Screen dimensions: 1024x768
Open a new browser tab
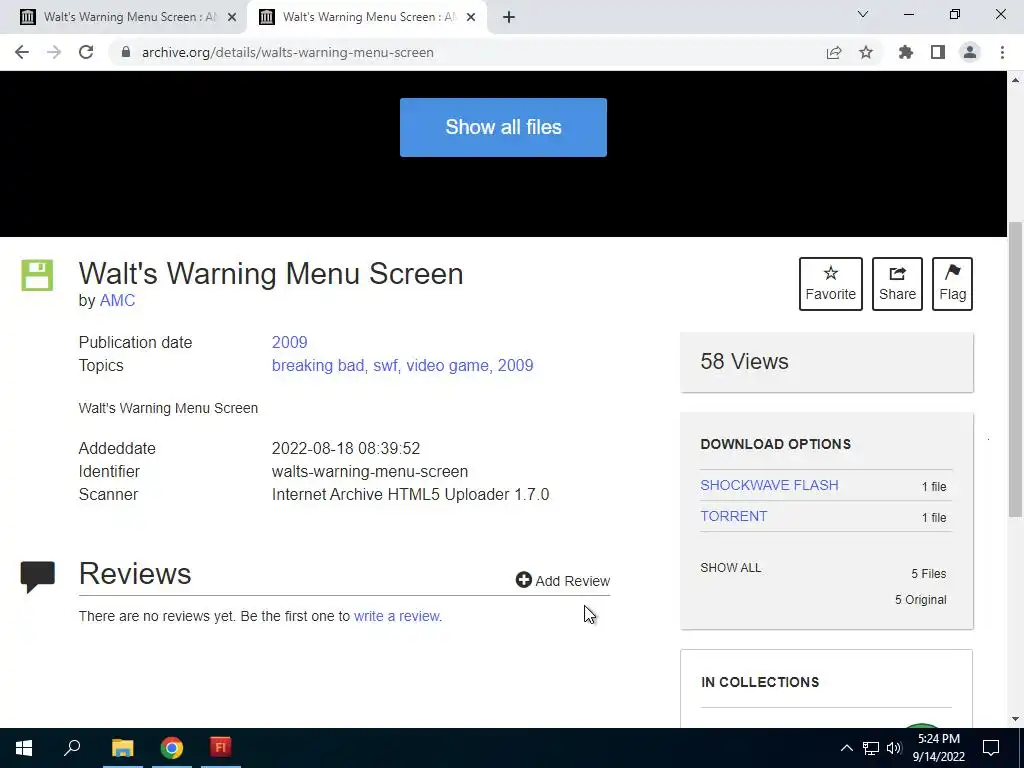coord(509,17)
